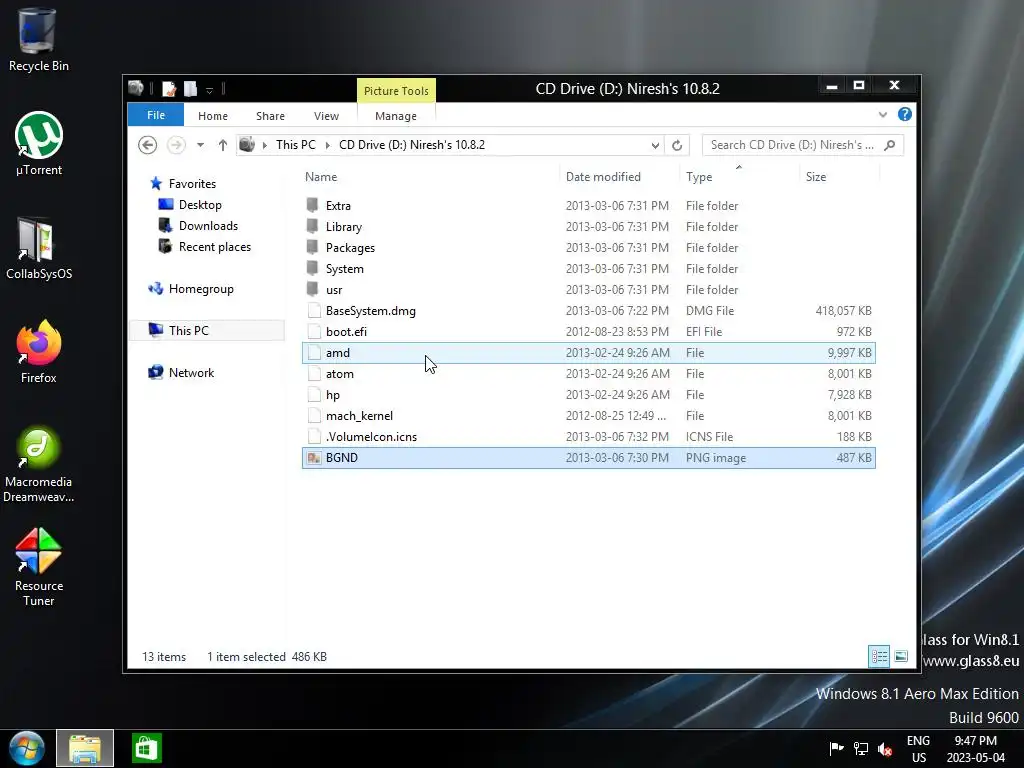Open Customize Quick Access Toolbar dropdown
This screenshot has width=1024, height=768.
tap(210, 89)
